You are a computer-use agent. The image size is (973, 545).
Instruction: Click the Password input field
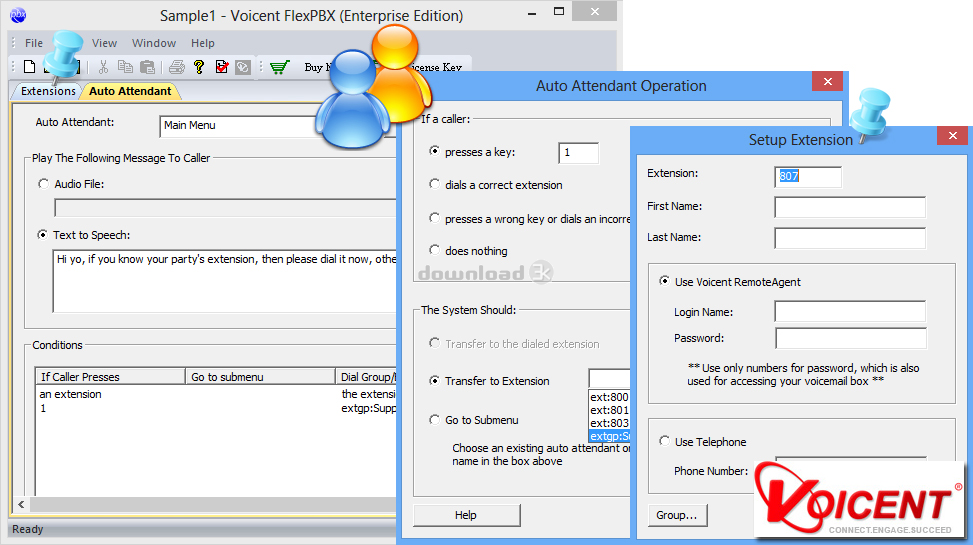pos(851,338)
